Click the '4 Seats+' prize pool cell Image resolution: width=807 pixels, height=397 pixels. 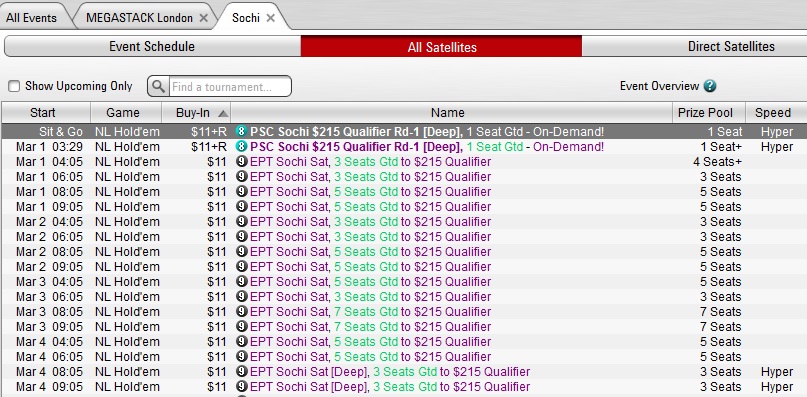(x=717, y=162)
